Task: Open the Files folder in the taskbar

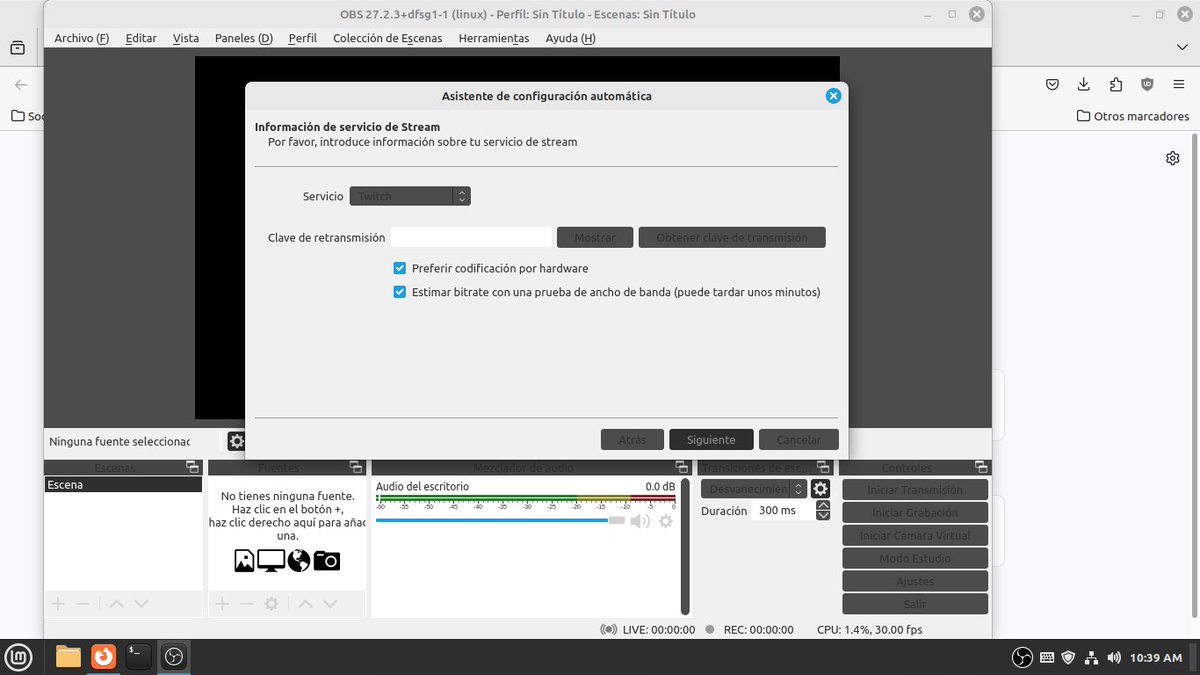Action: 68,657
